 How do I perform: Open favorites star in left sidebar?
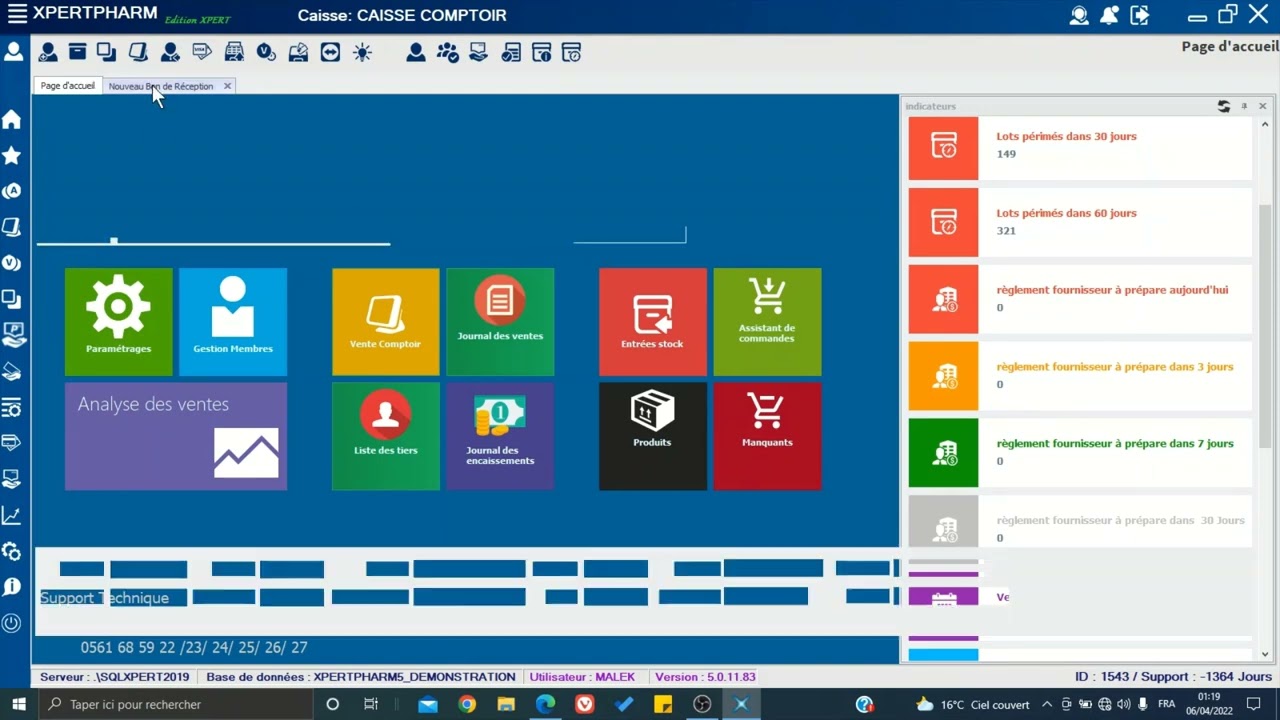(12, 155)
